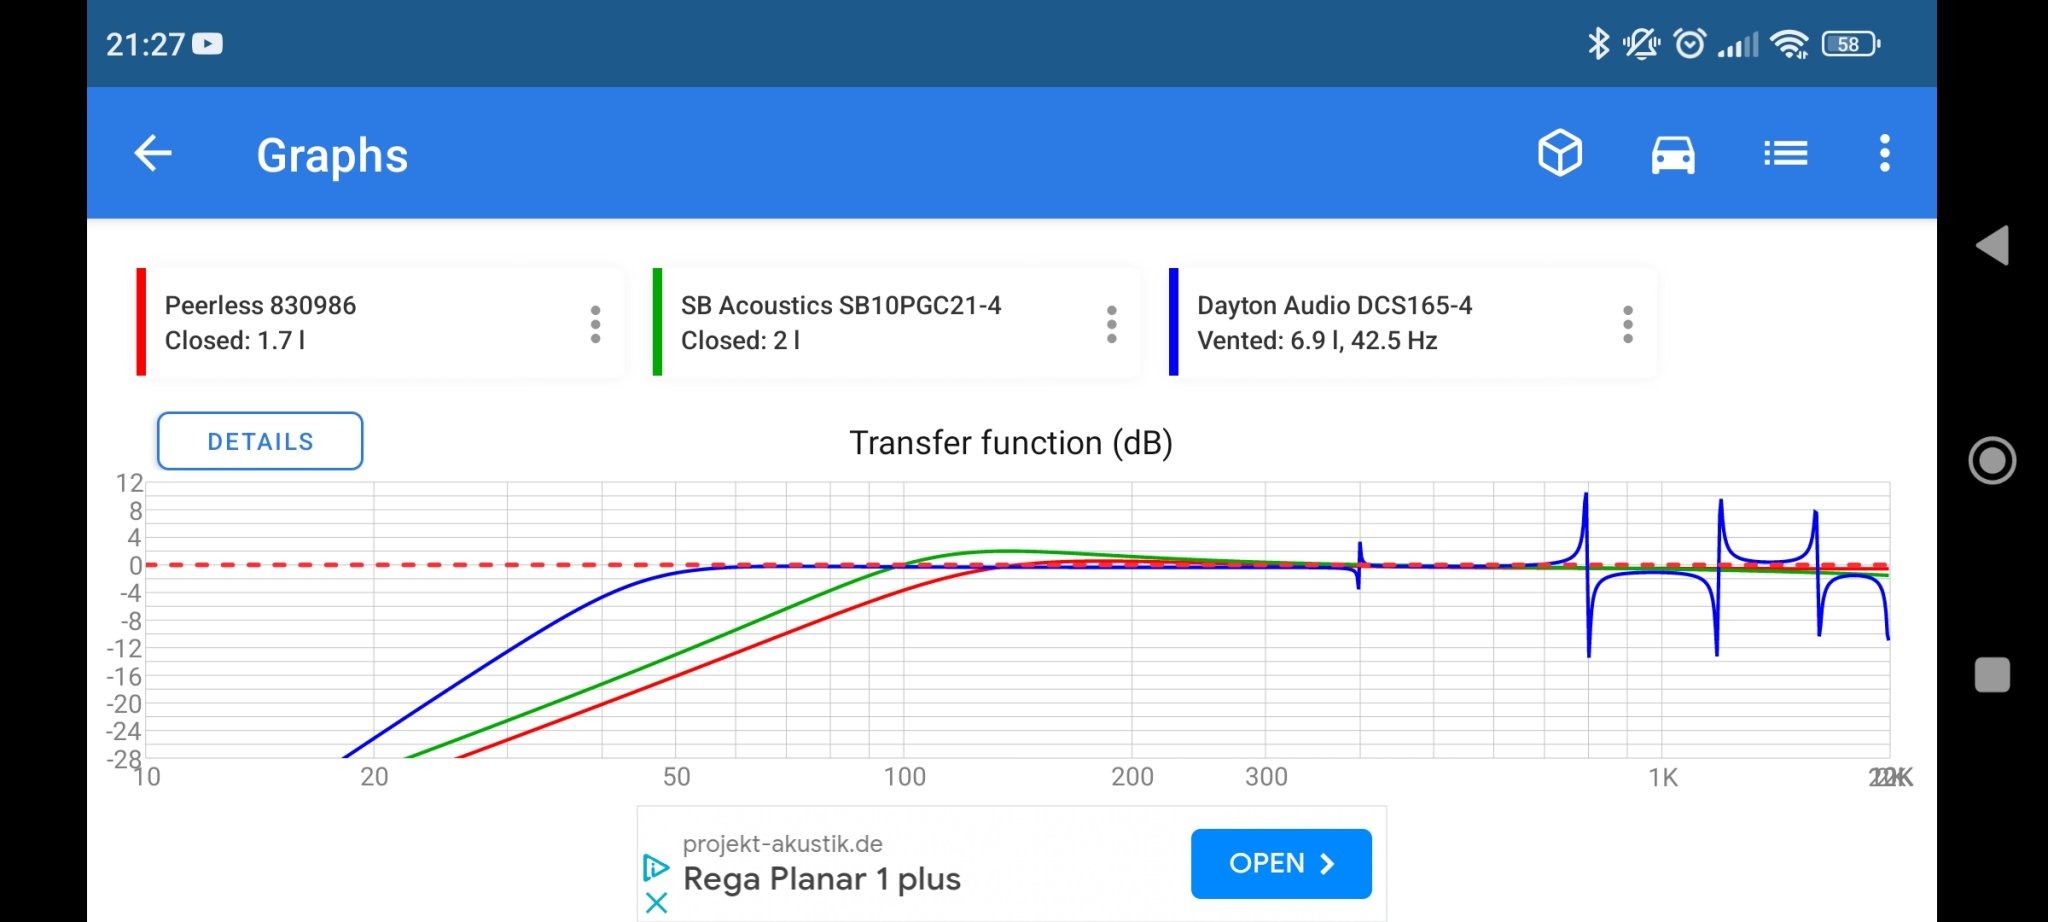Tap the cellular signal strength icon
The image size is (2048, 922).
[1738, 45]
